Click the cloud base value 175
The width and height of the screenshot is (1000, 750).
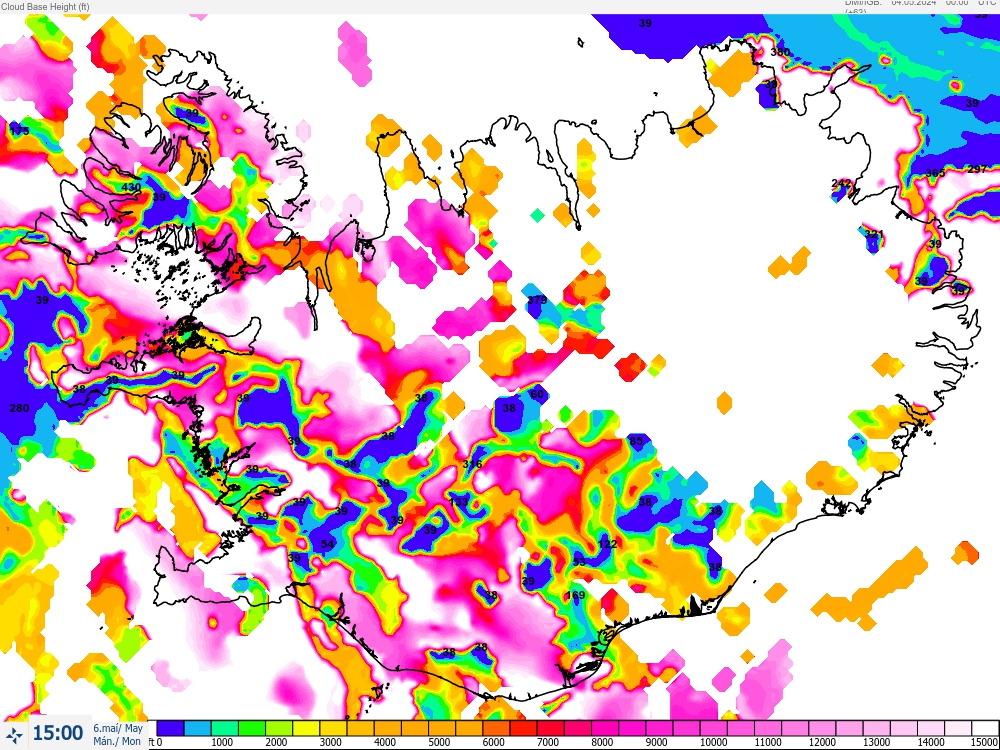19,131
